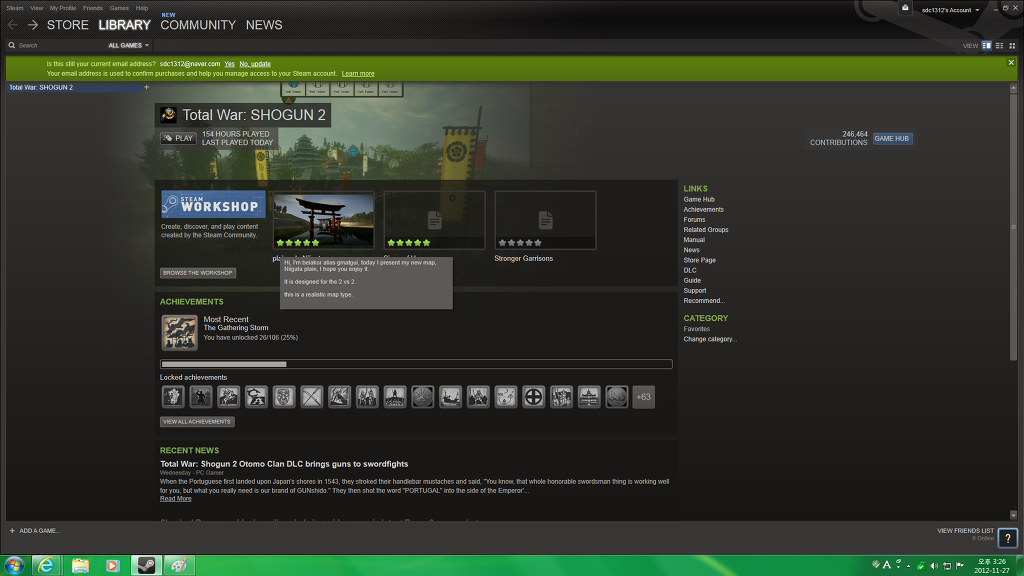The width and height of the screenshot is (1024, 576).
Task: Open the help question mark icon
Action: [1008, 538]
